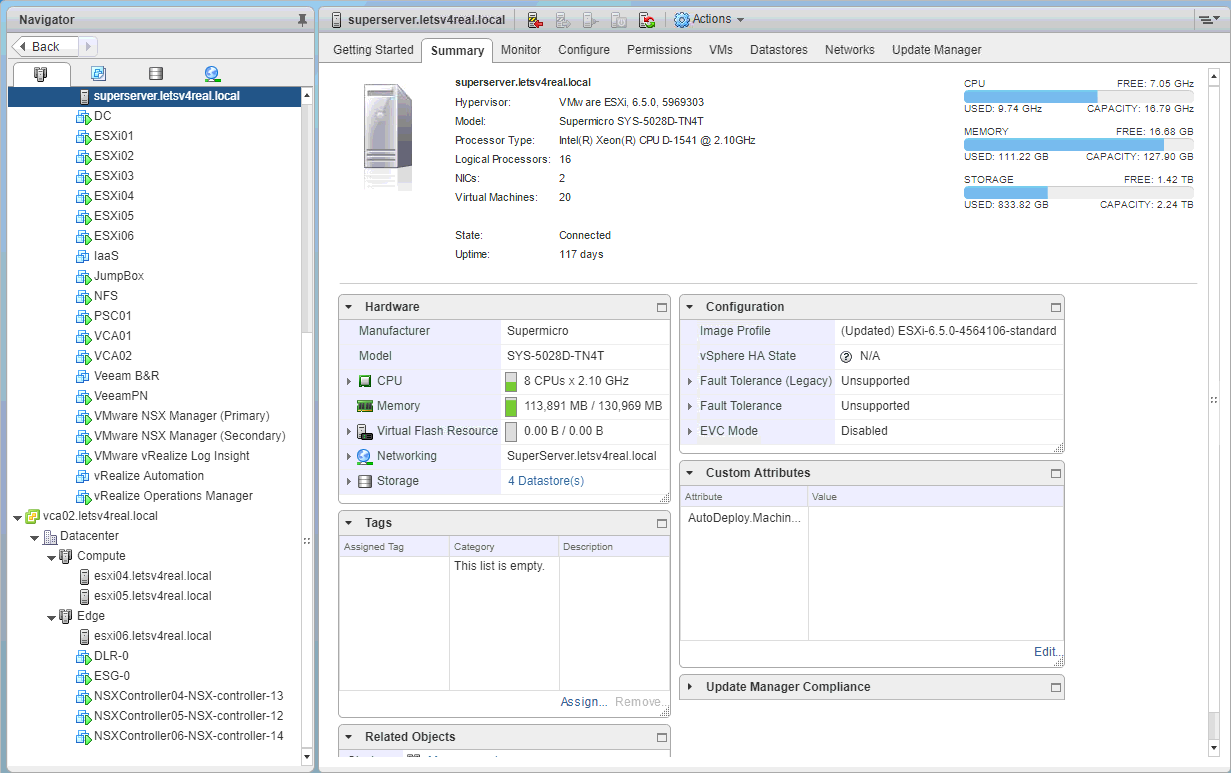Maximize the Tags panel
The height and width of the screenshot is (773, 1231).
[661, 523]
